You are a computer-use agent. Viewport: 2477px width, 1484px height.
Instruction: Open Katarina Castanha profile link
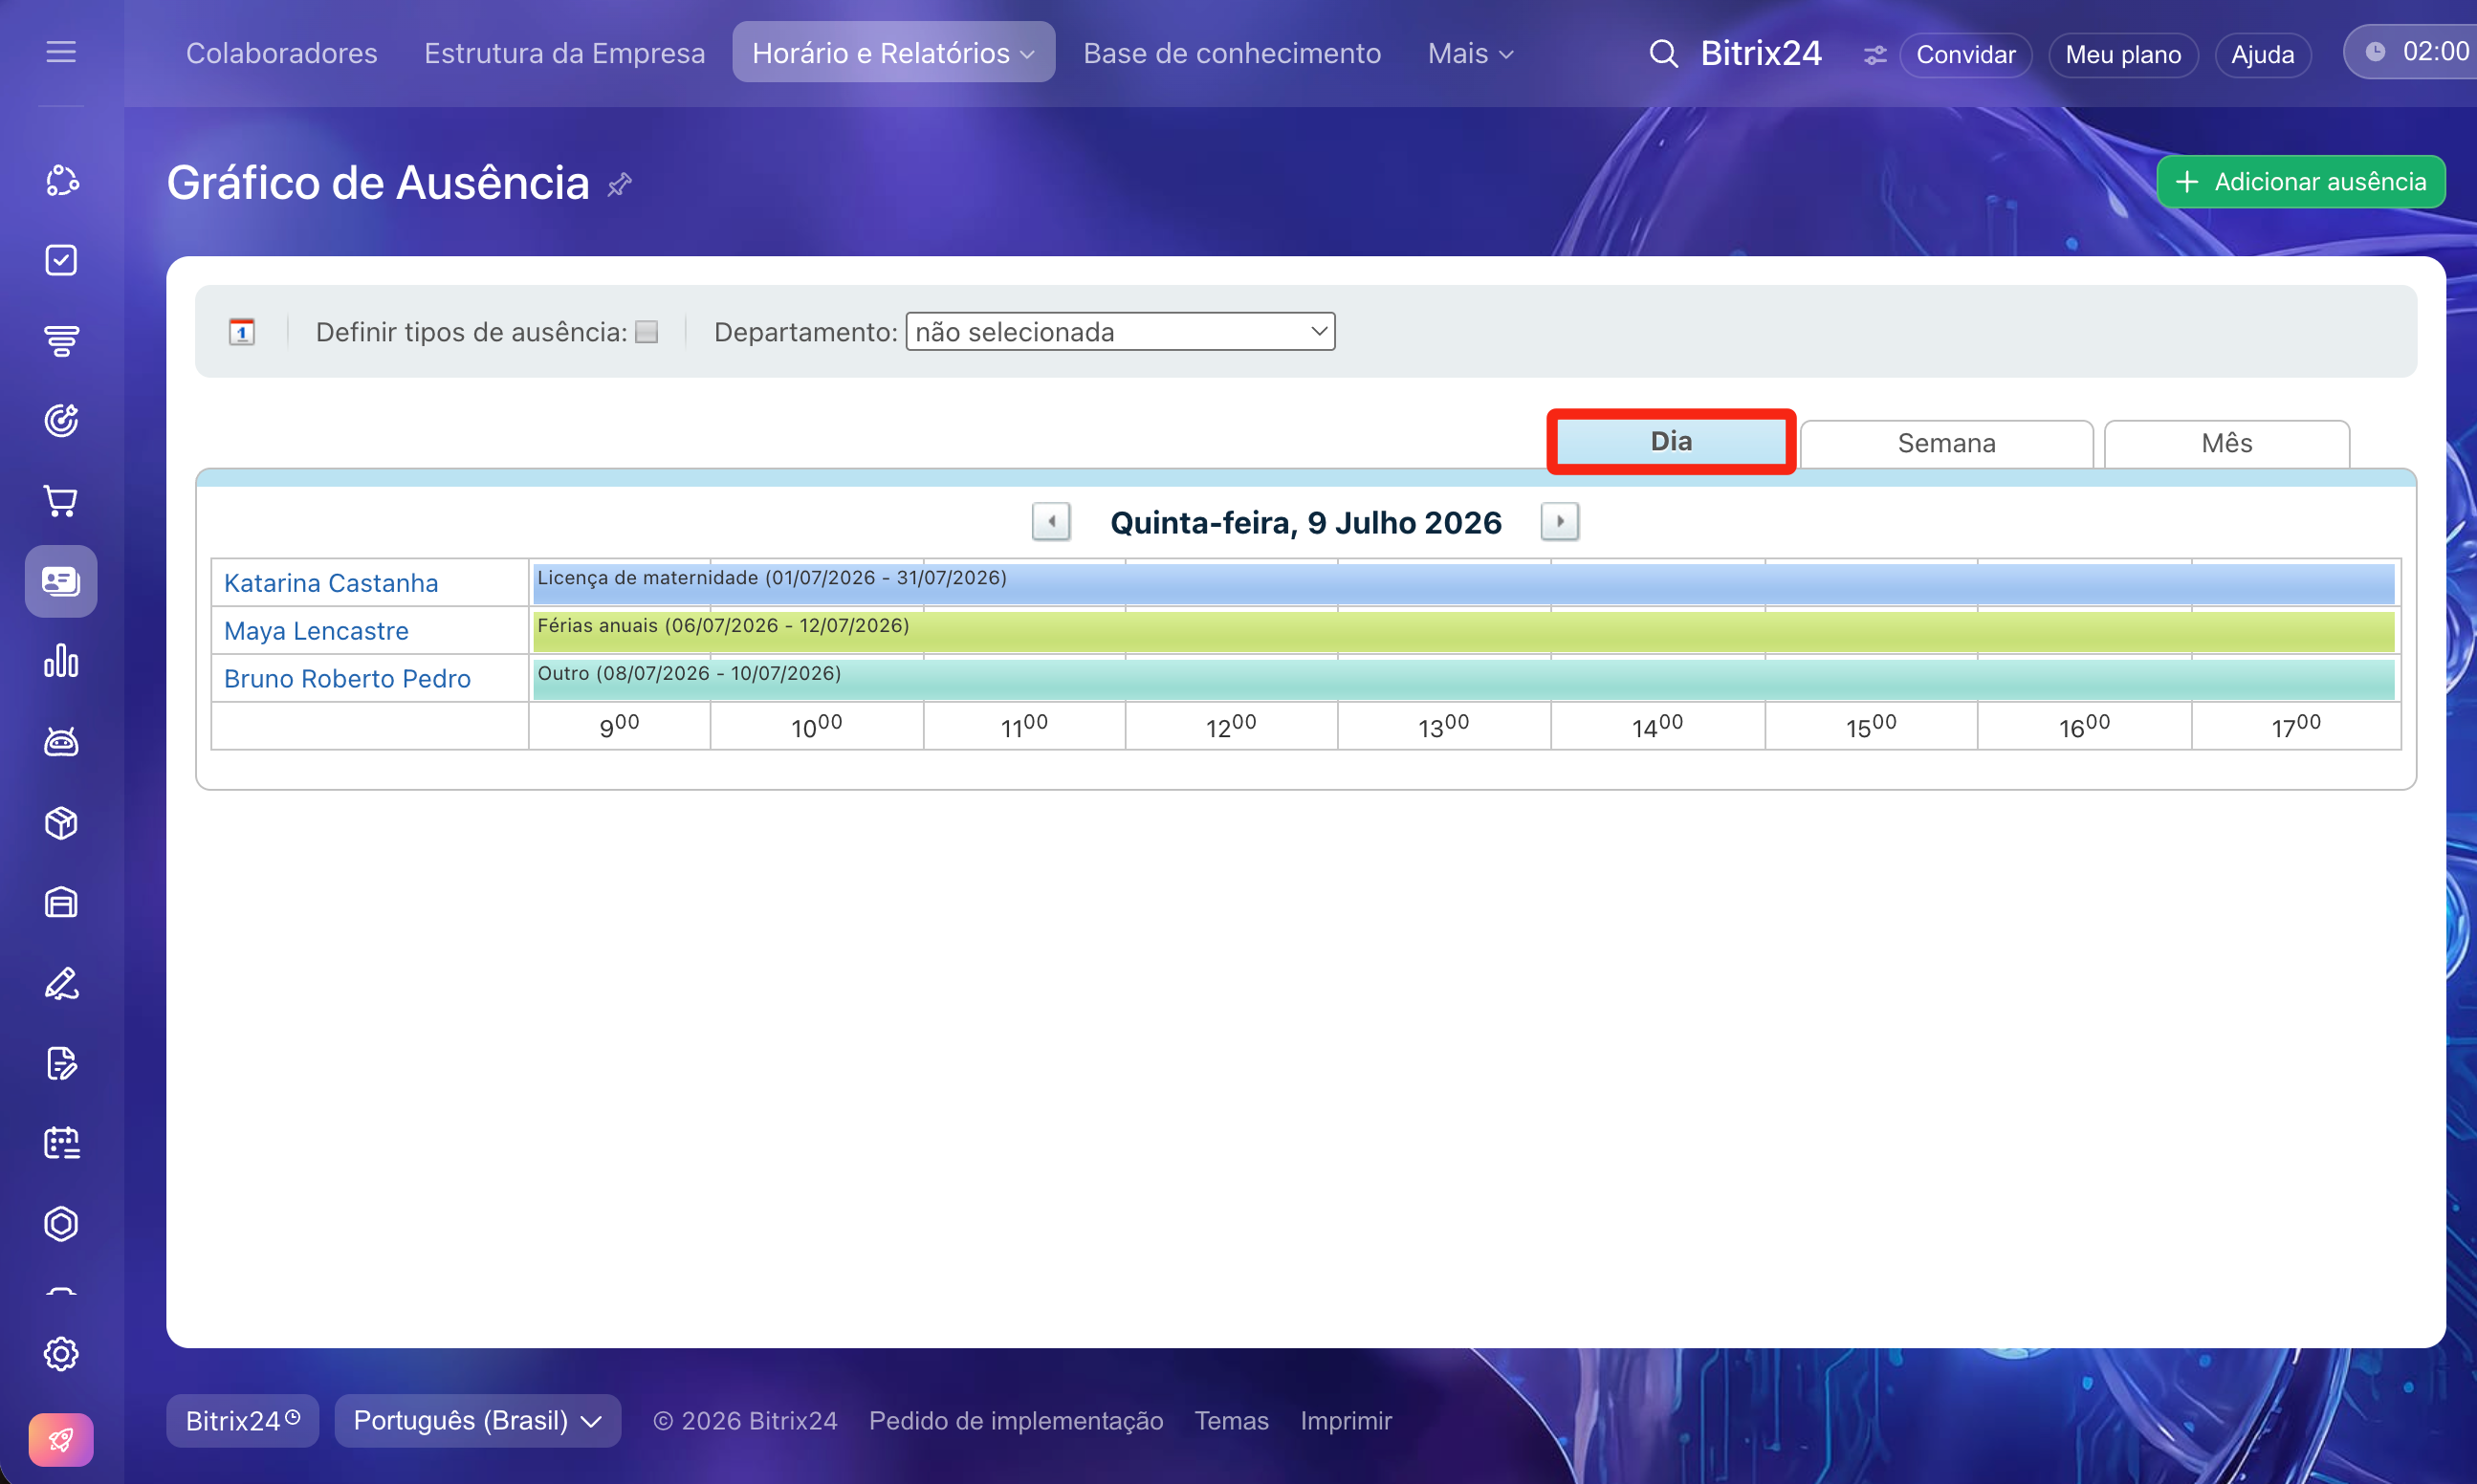331,583
